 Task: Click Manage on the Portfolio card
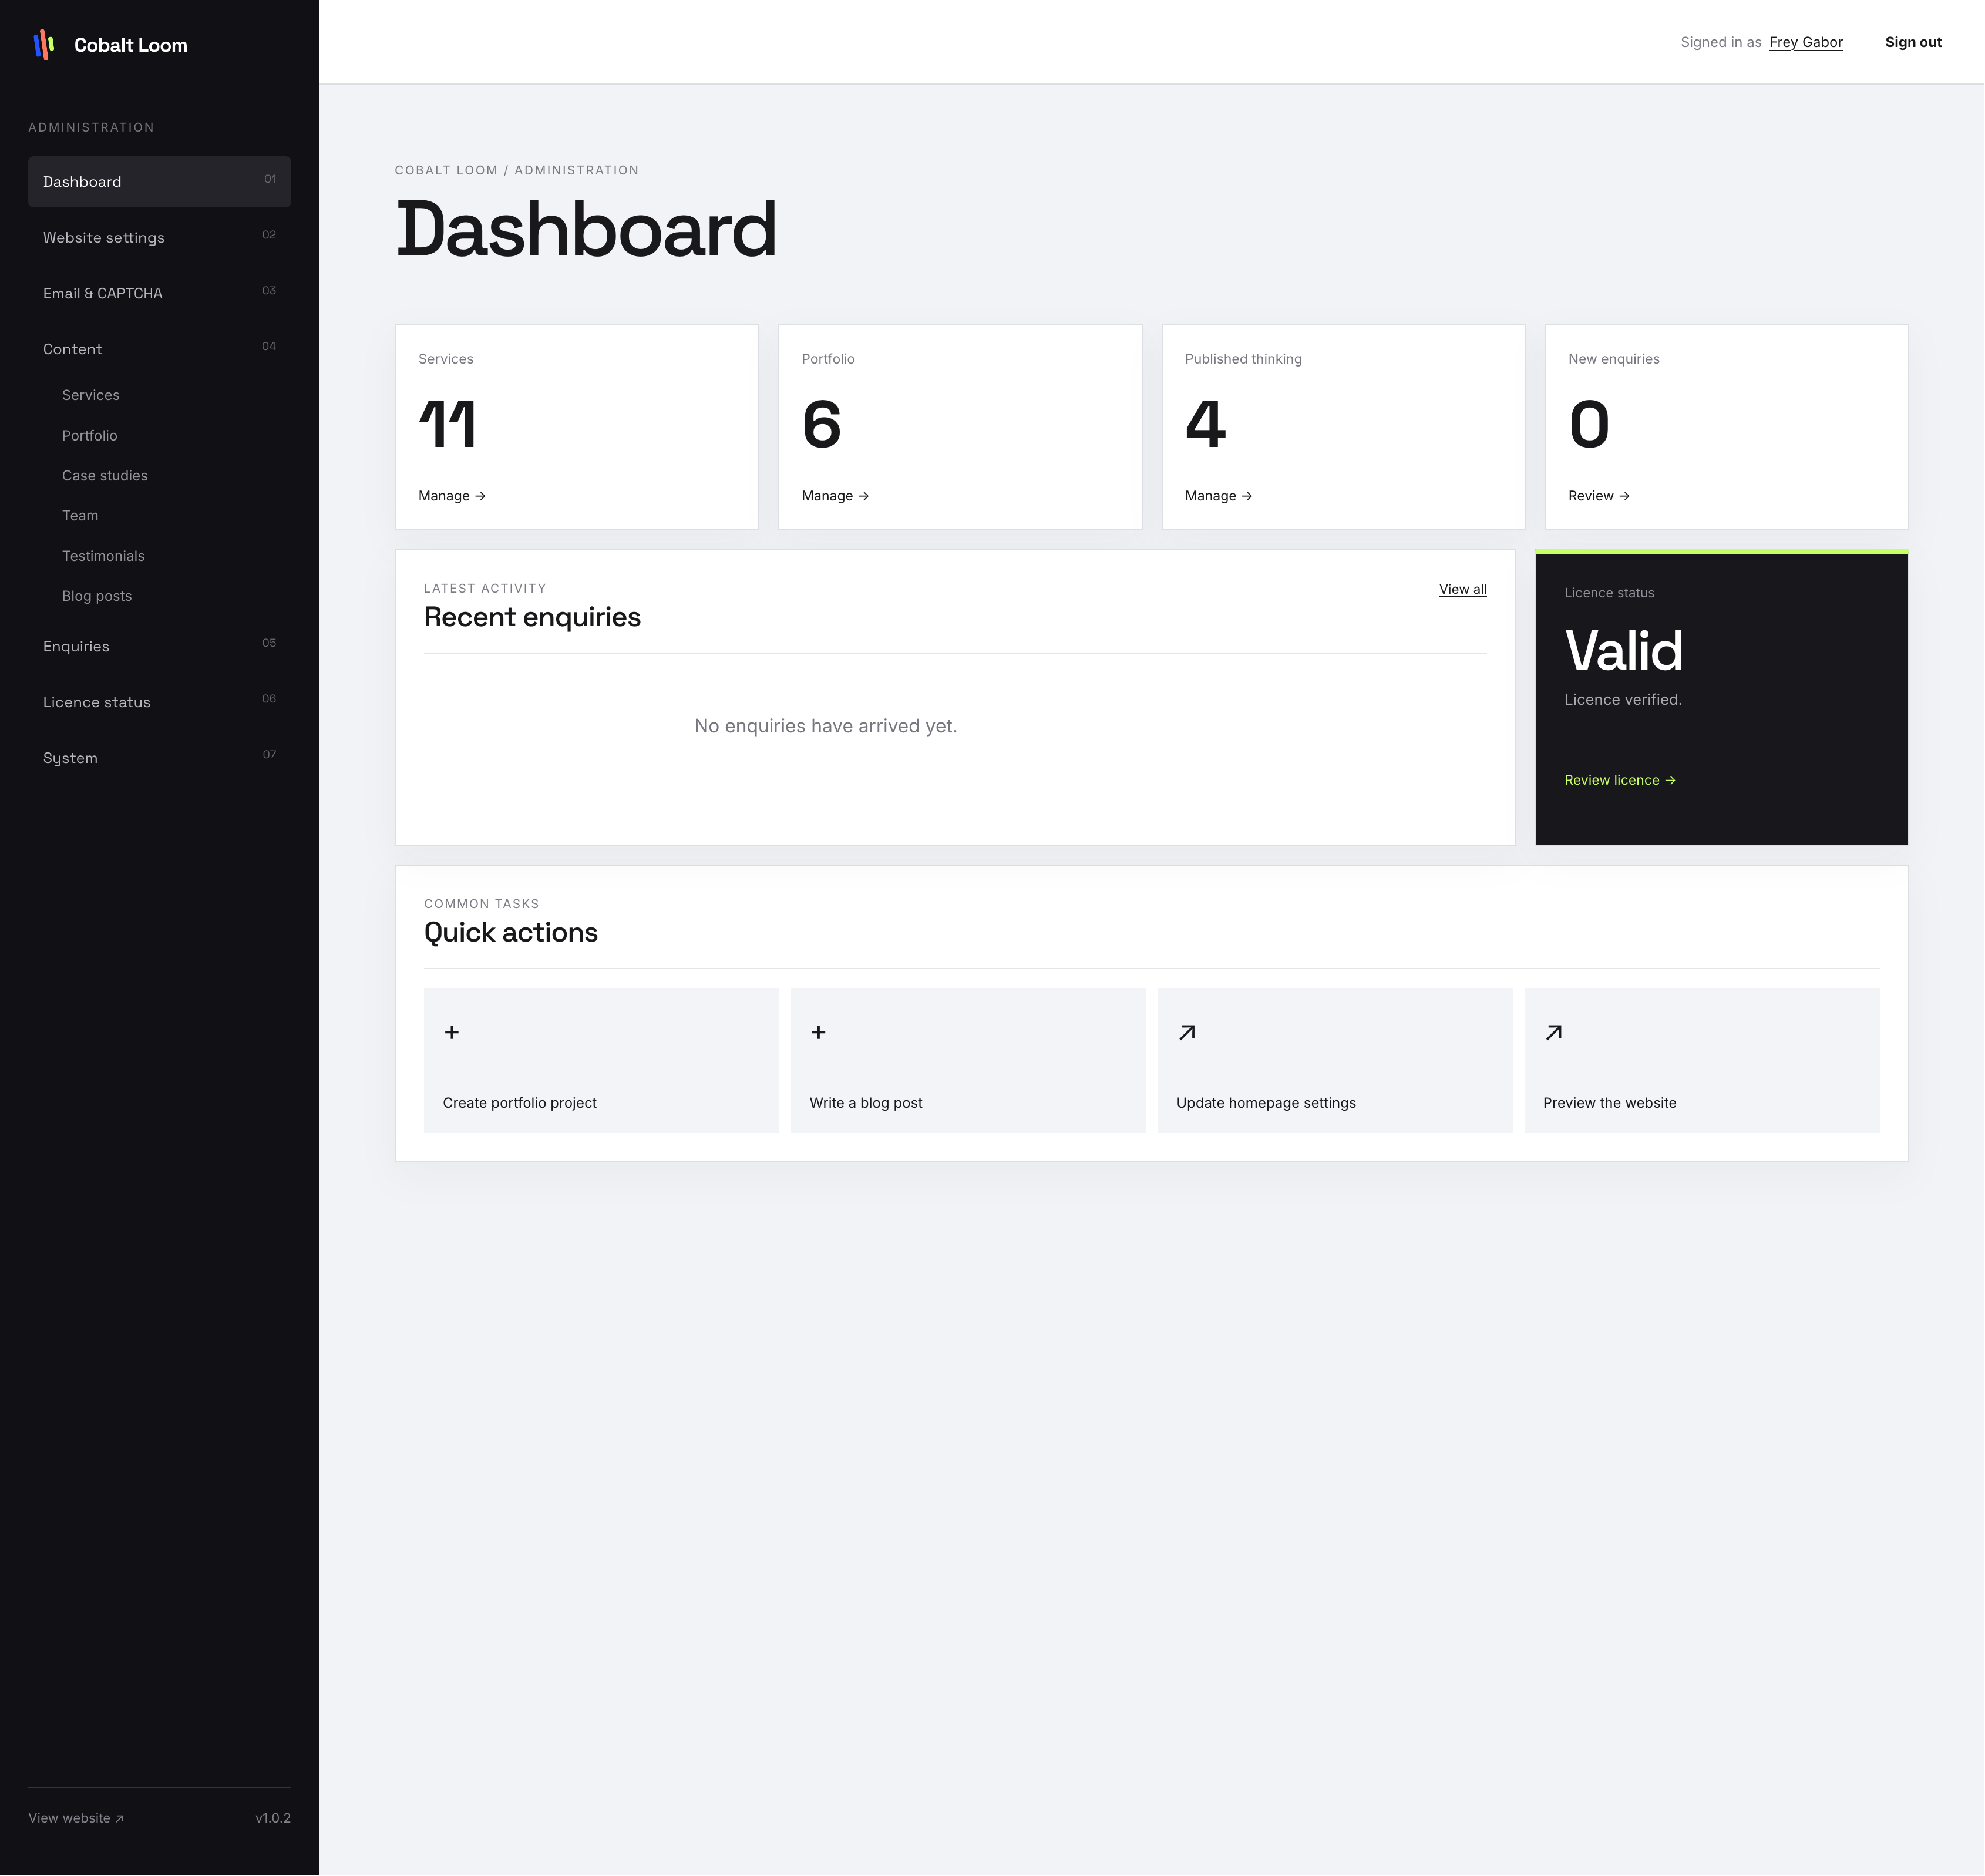(x=835, y=496)
